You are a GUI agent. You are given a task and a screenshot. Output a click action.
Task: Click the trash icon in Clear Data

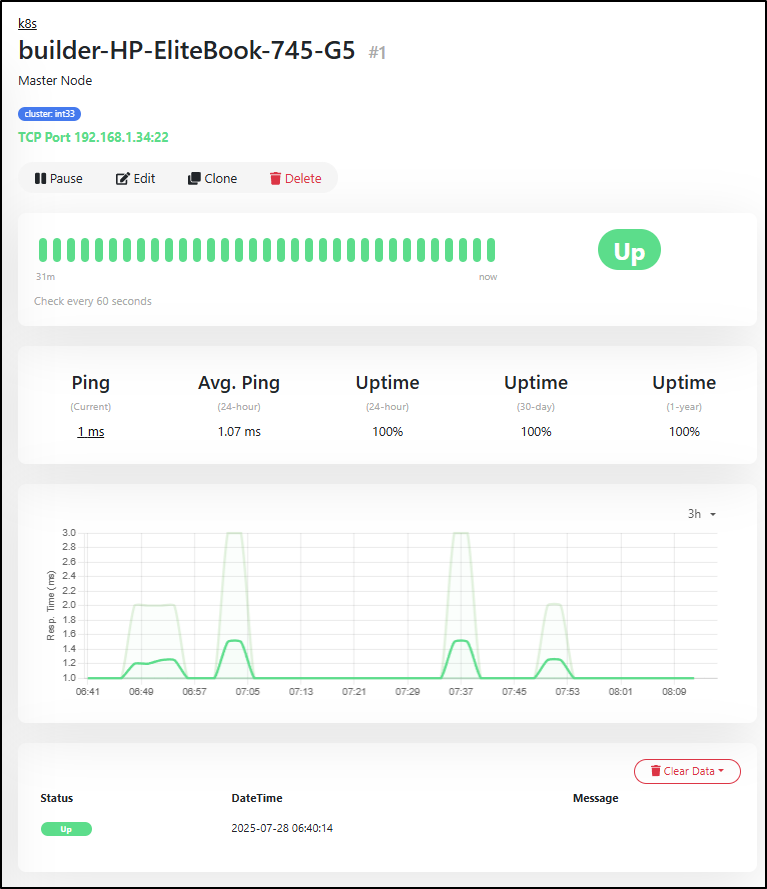pyautogui.click(x=656, y=771)
